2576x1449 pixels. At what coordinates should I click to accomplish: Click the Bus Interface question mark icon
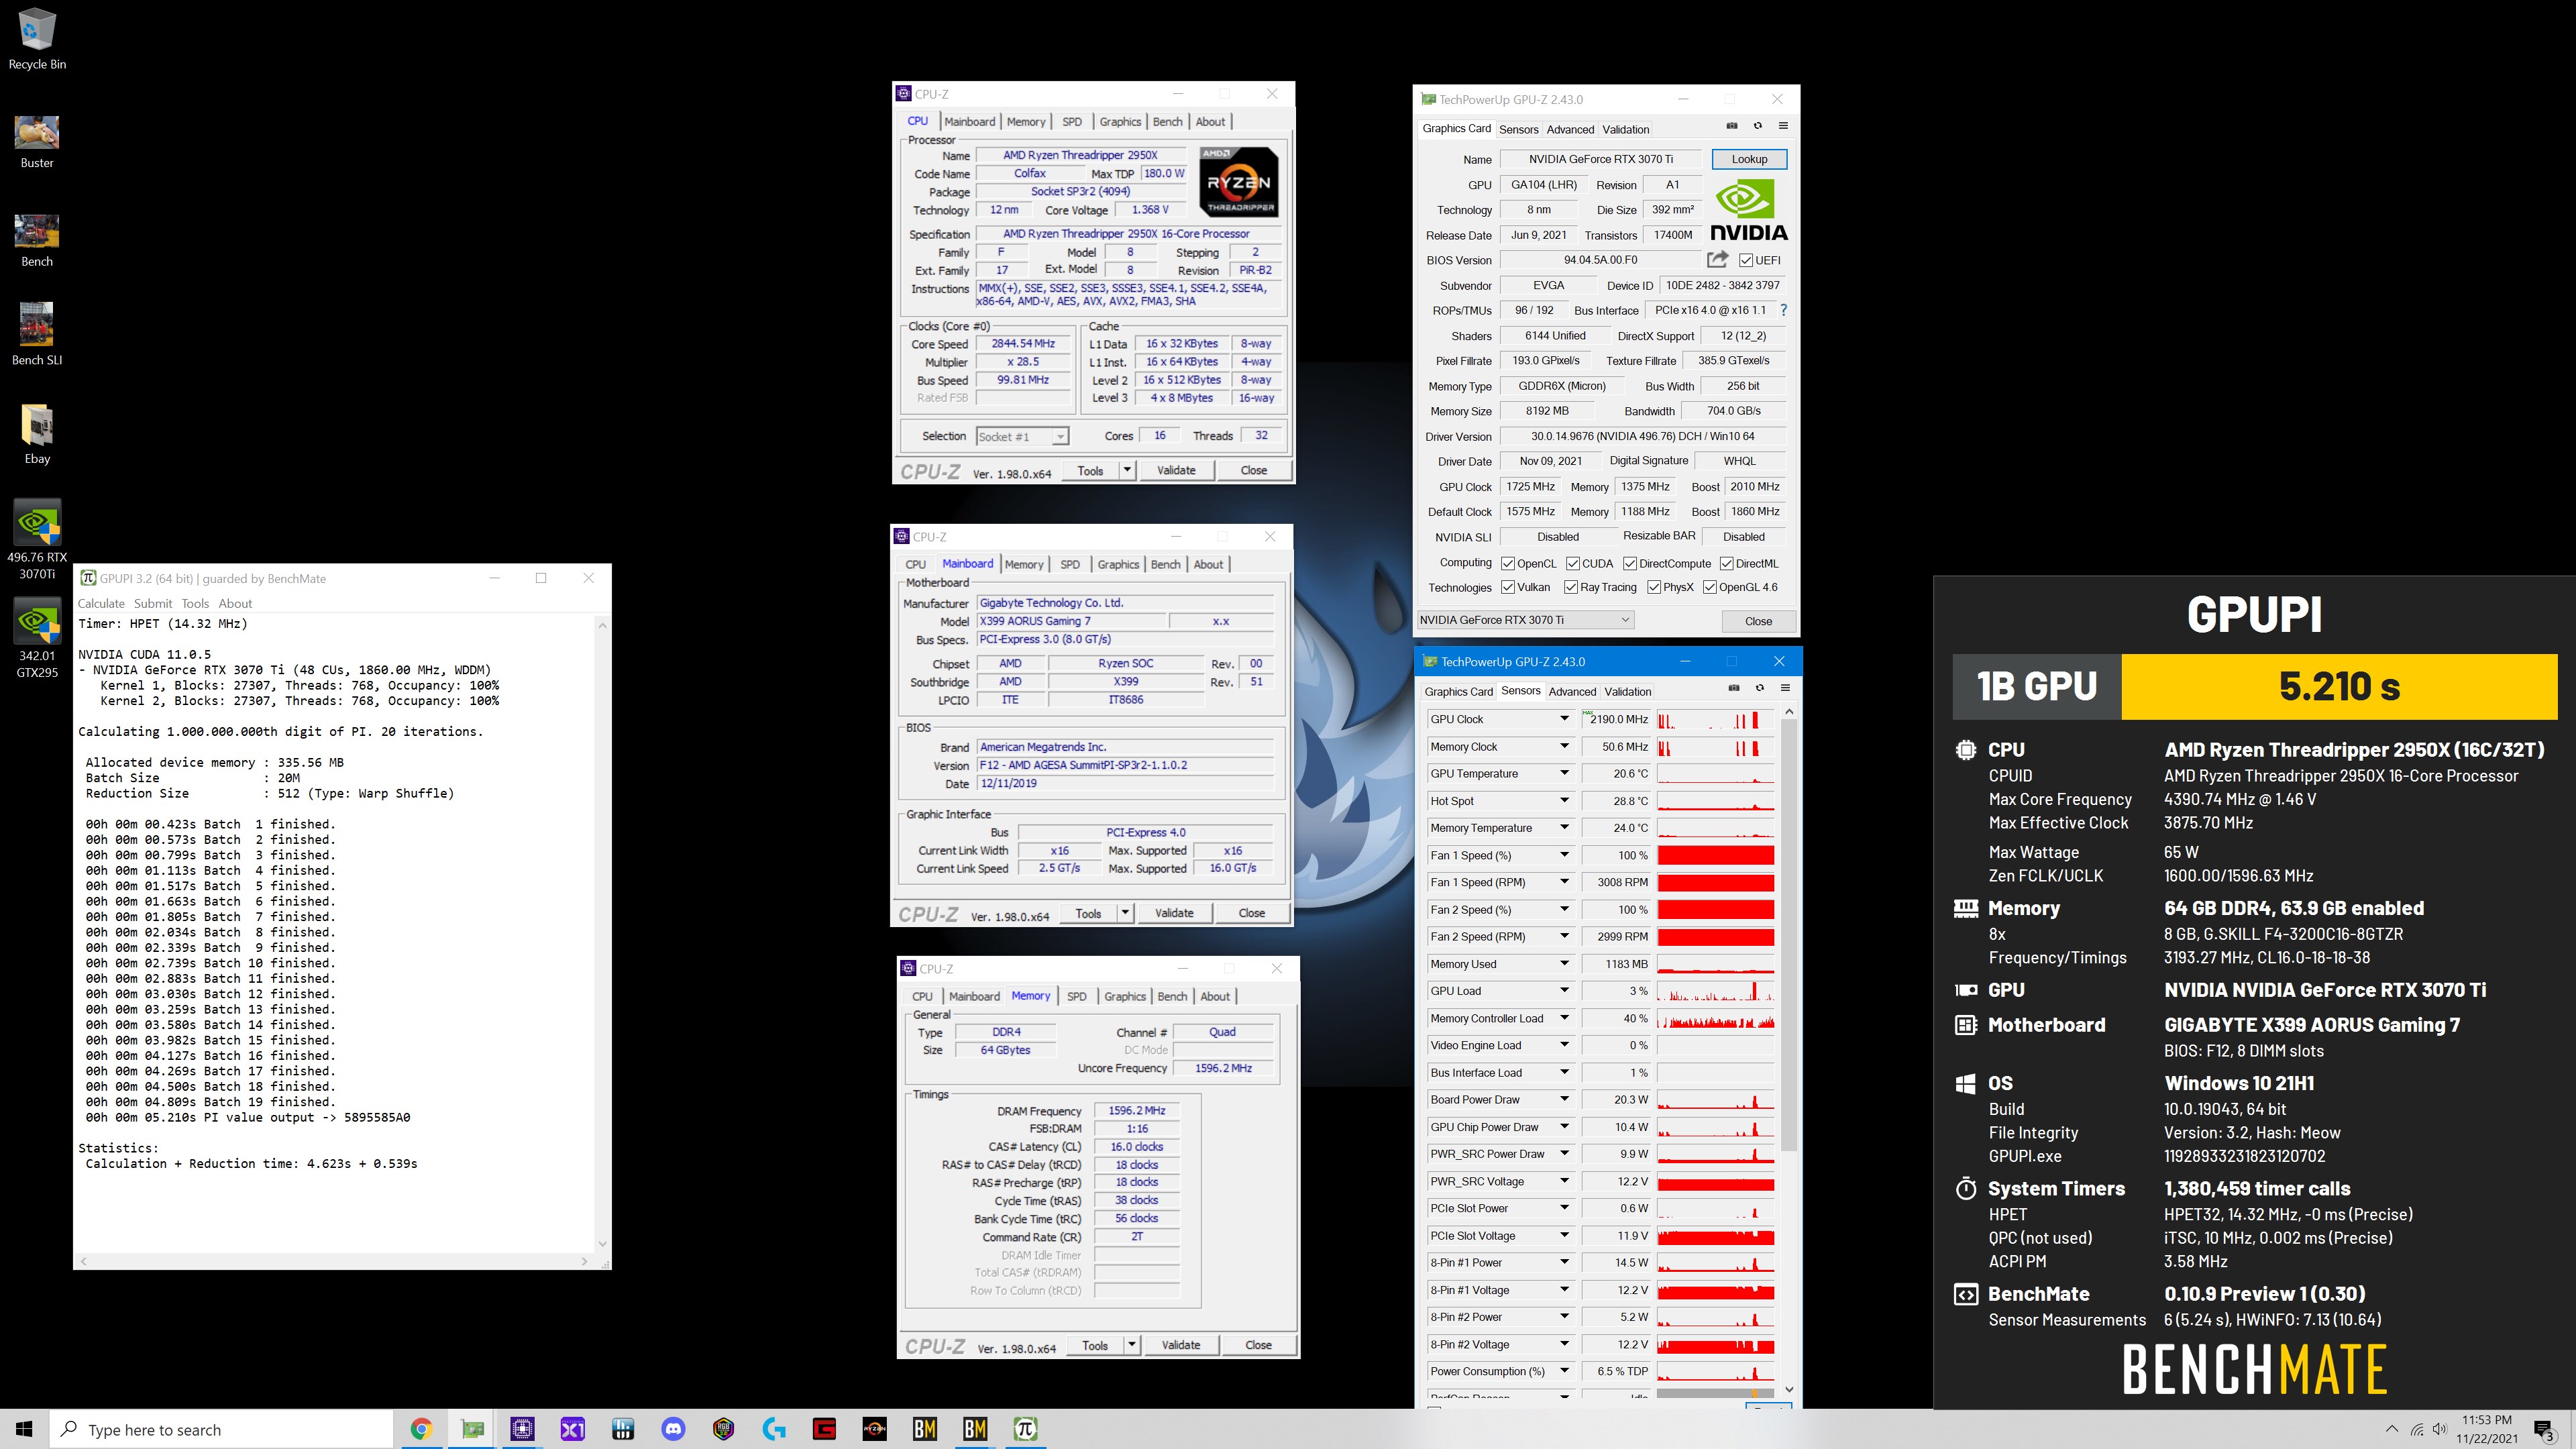1783,310
